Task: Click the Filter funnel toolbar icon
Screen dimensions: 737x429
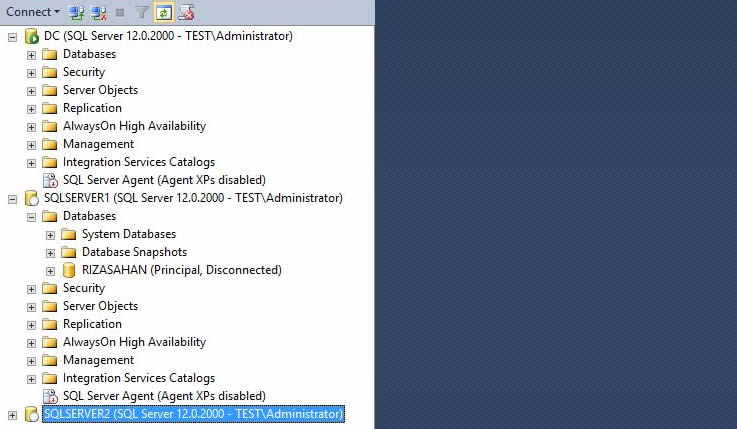Action: tap(141, 12)
